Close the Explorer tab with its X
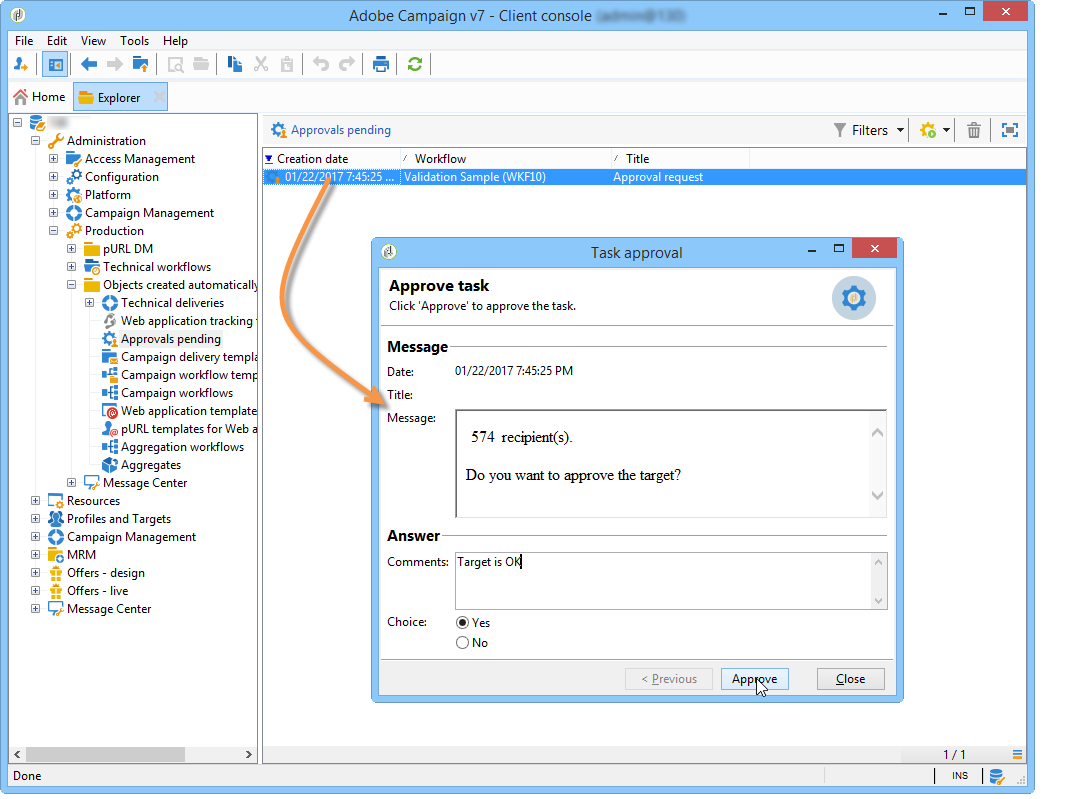Screen dimensions: 1071x799 pyautogui.click(x=159, y=97)
